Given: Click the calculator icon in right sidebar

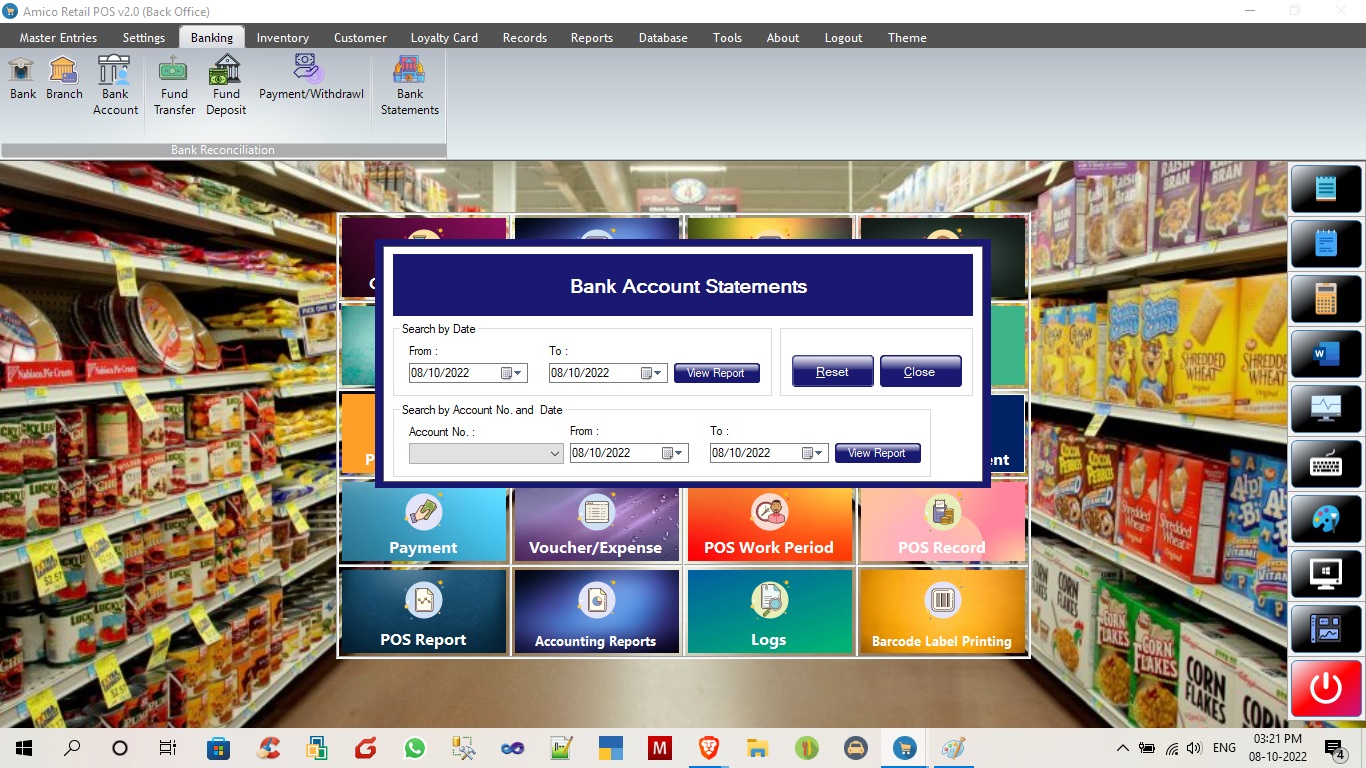Looking at the screenshot, I should [1325, 297].
